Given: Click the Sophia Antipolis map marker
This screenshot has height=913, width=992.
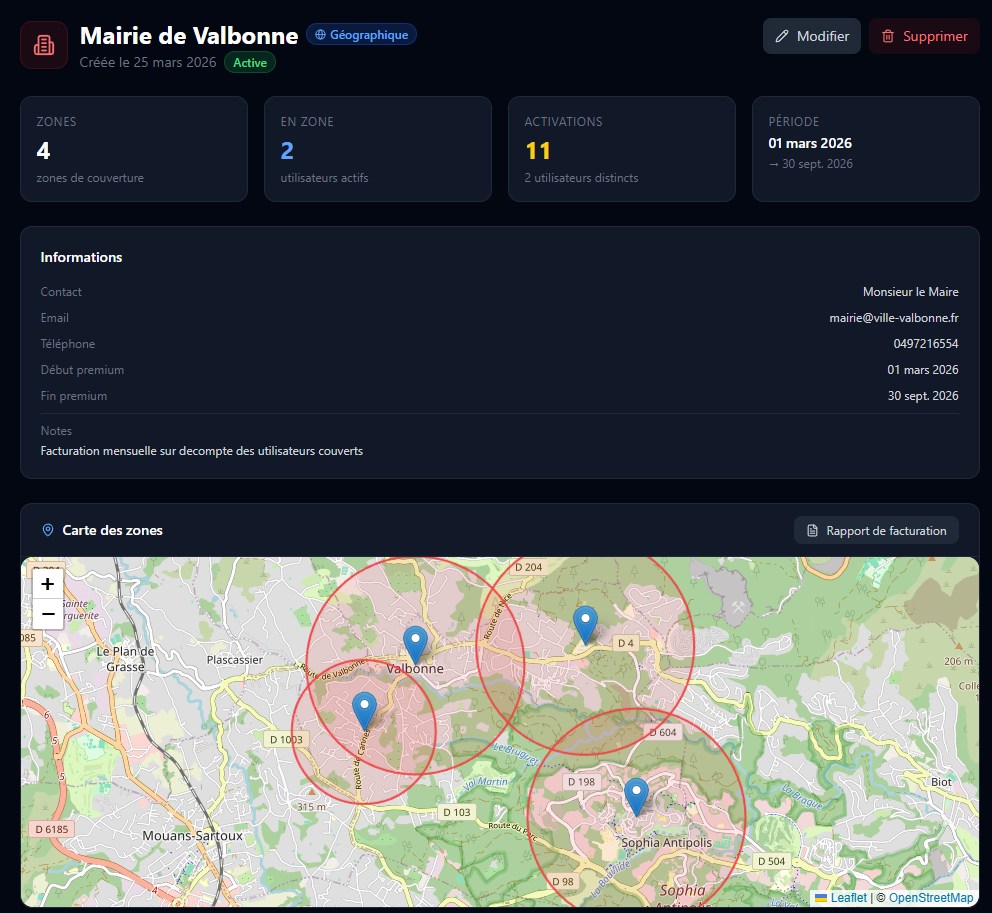Looking at the screenshot, I should (636, 795).
